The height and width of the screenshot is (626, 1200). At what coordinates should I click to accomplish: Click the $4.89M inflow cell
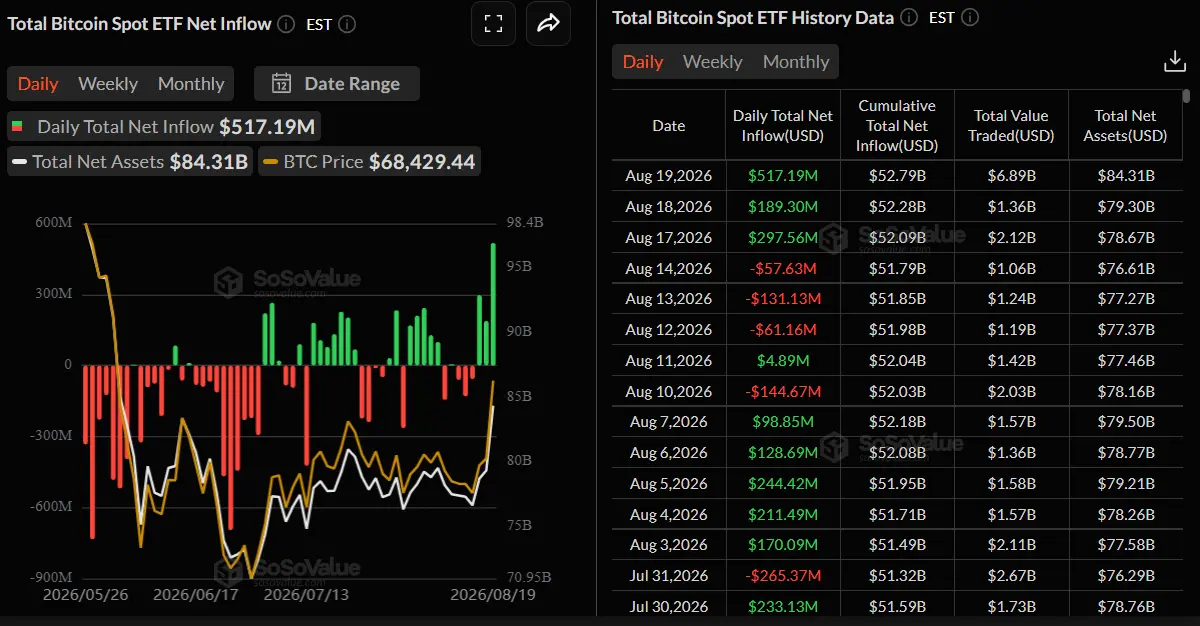(x=783, y=361)
